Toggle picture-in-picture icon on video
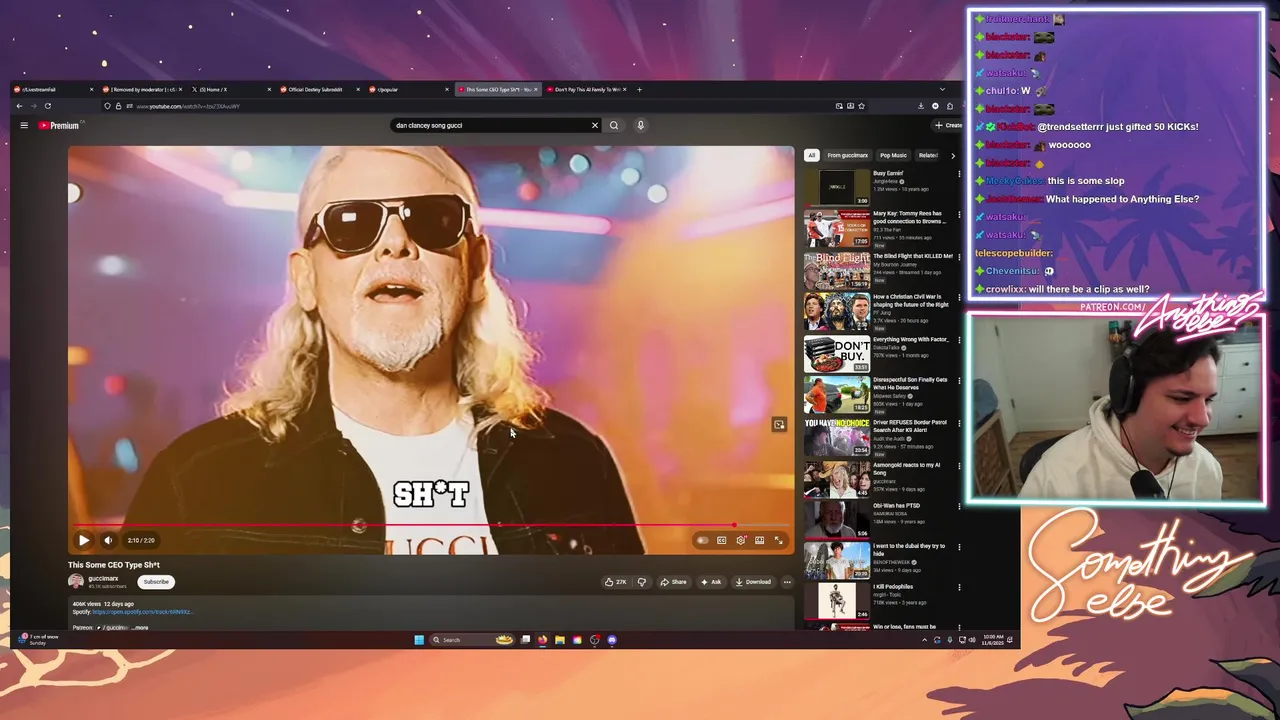 coord(779,425)
